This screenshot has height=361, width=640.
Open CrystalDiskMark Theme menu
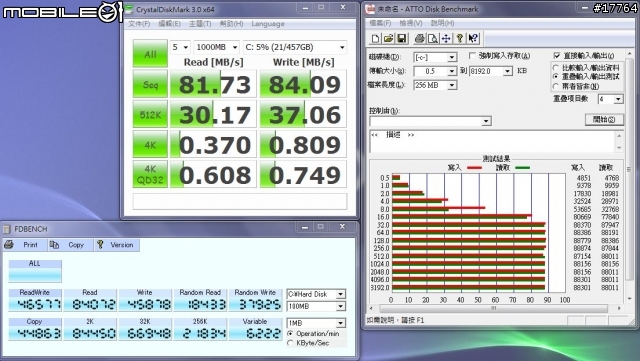click(200, 24)
